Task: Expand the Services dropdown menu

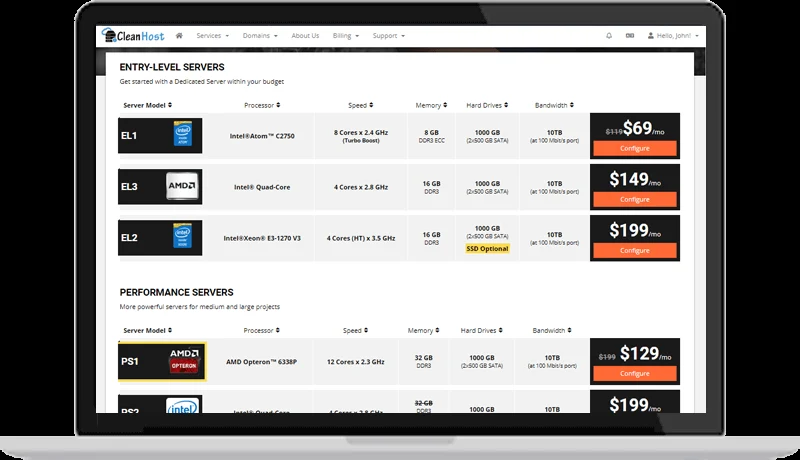Action: tap(213, 36)
